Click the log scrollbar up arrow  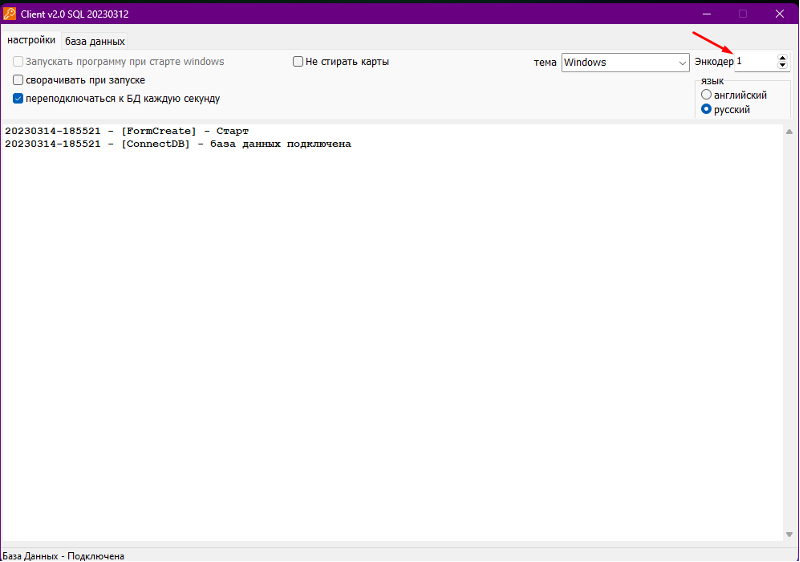pyautogui.click(x=789, y=132)
